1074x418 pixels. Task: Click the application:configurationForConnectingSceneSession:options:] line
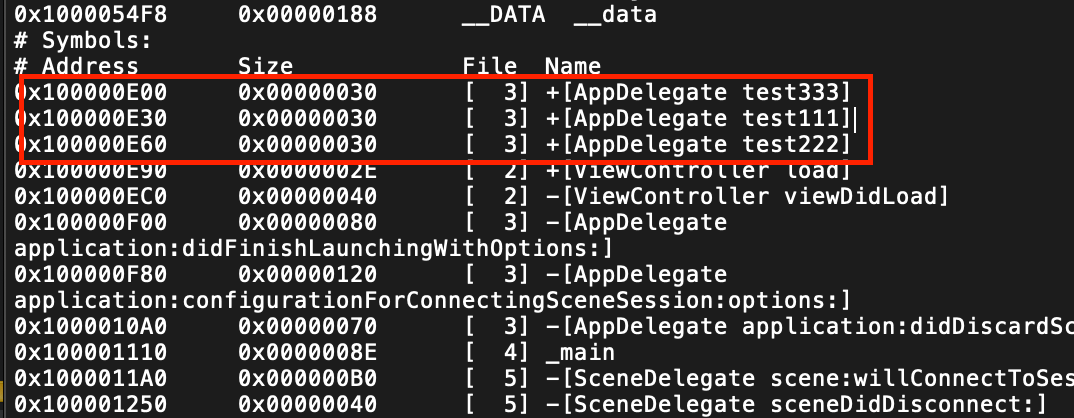point(432,301)
